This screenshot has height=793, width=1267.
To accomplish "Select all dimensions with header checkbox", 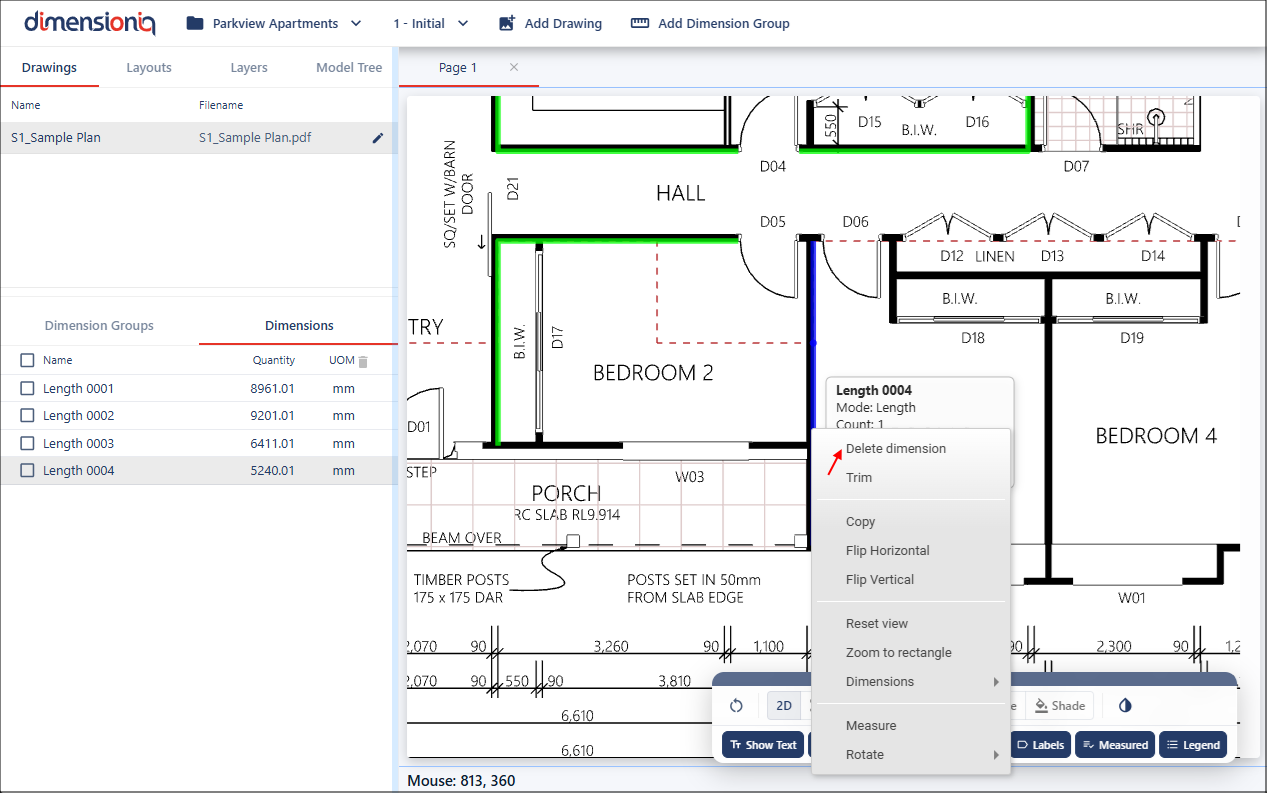I will 27,360.
